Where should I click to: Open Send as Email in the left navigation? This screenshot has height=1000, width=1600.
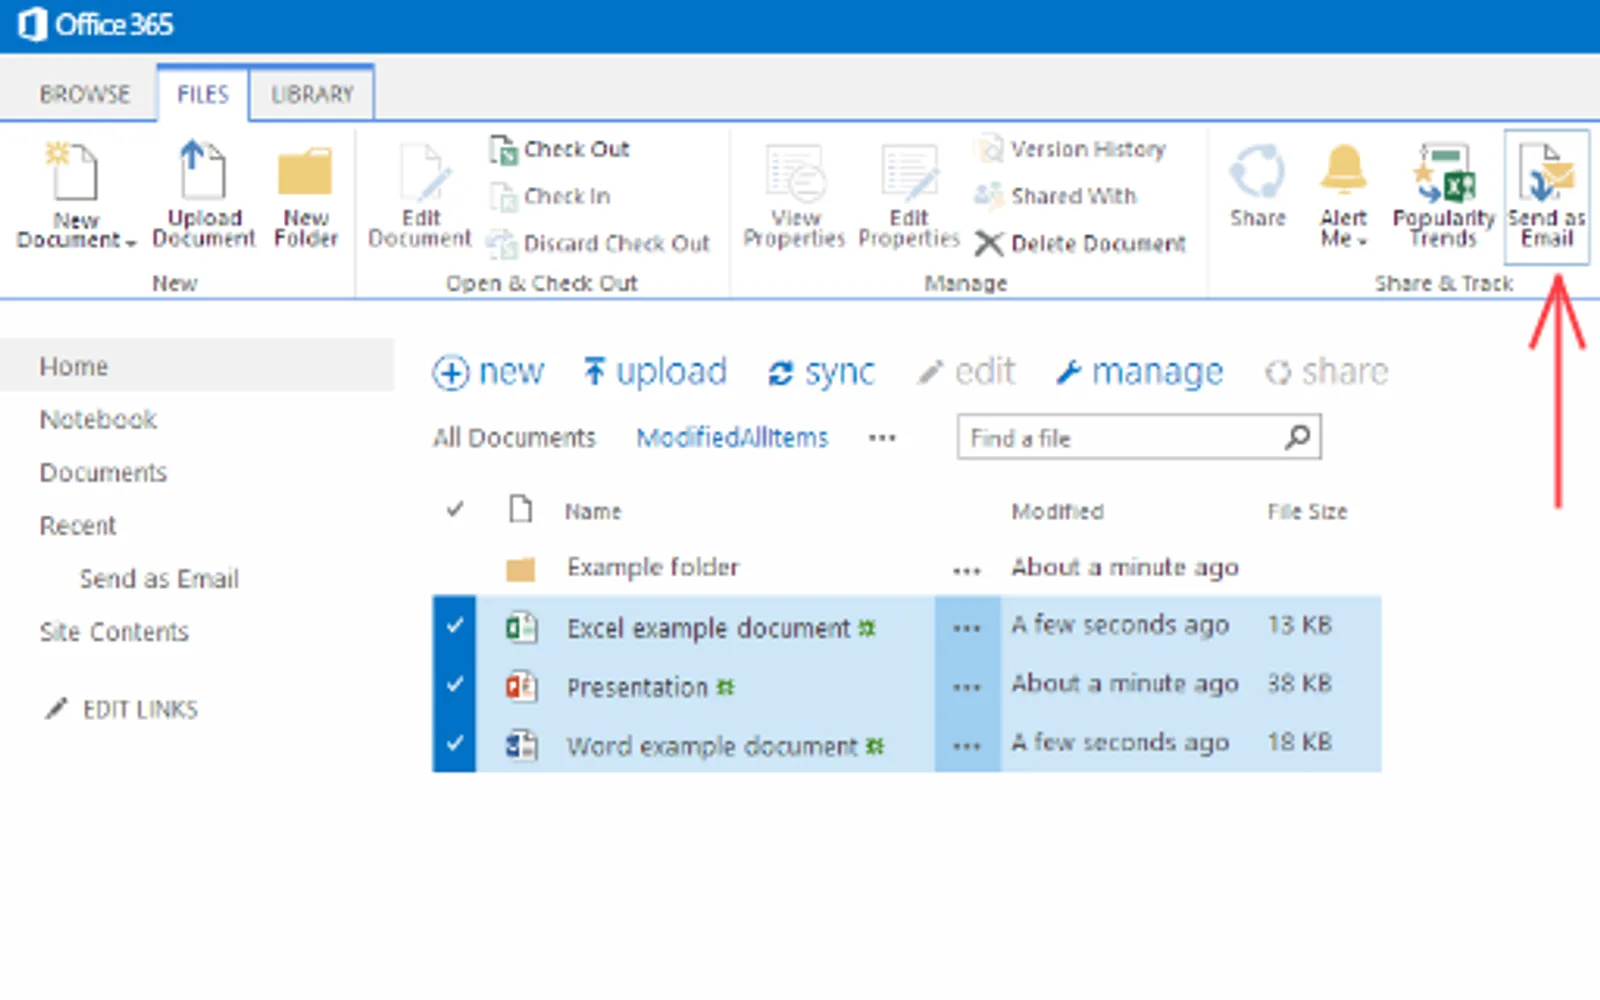pyautogui.click(x=159, y=578)
